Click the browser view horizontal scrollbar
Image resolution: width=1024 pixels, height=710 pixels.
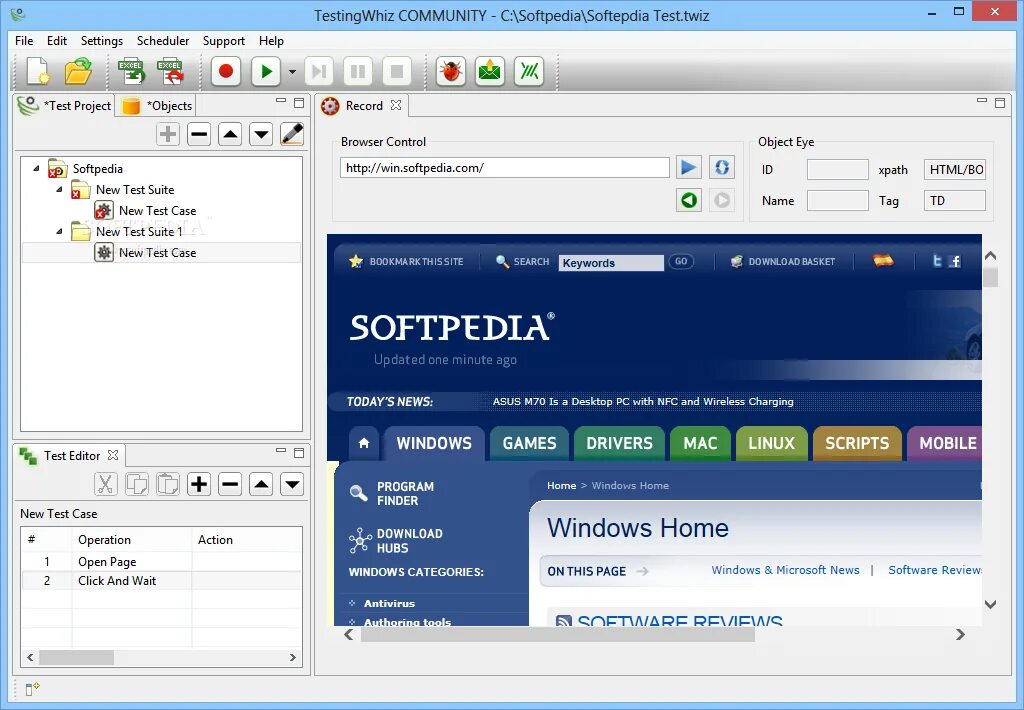tap(558, 634)
